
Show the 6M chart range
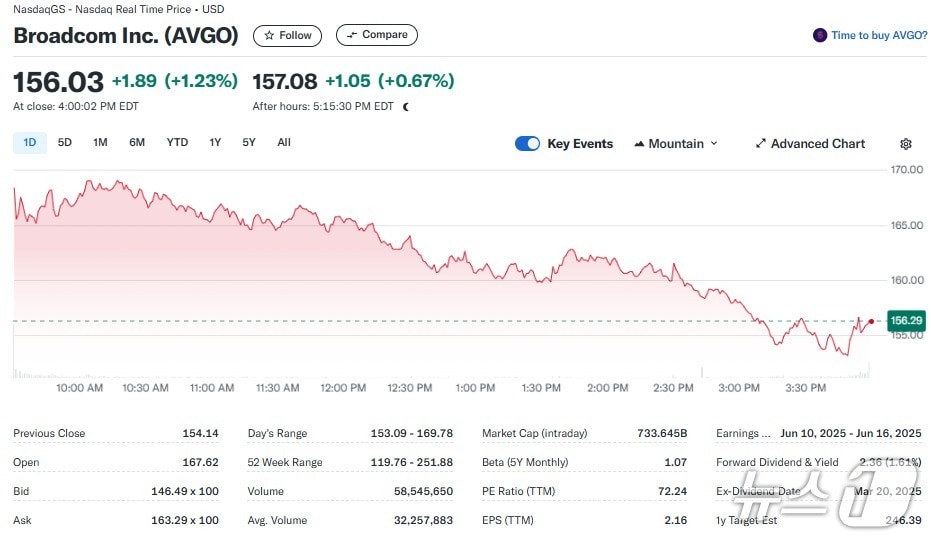click(137, 142)
